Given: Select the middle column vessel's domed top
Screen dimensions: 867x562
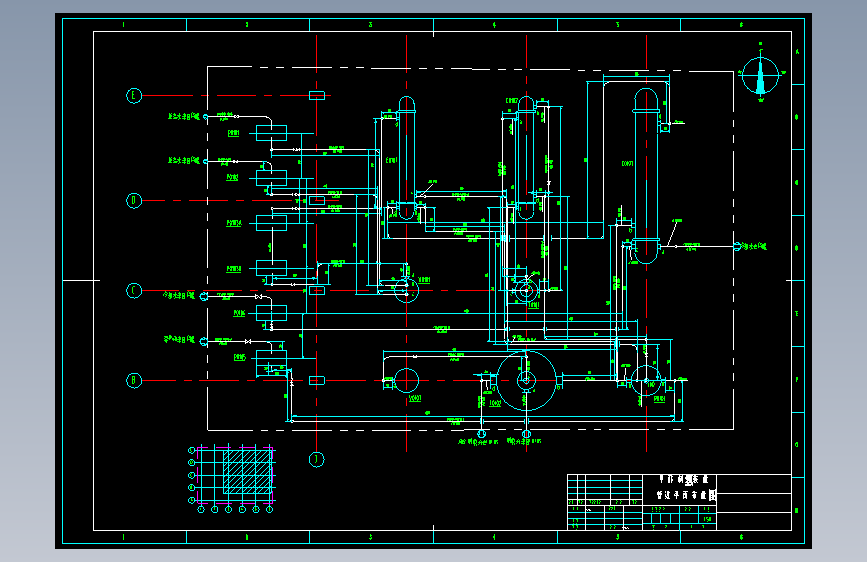Looking at the screenshot, I should (526, 103).
